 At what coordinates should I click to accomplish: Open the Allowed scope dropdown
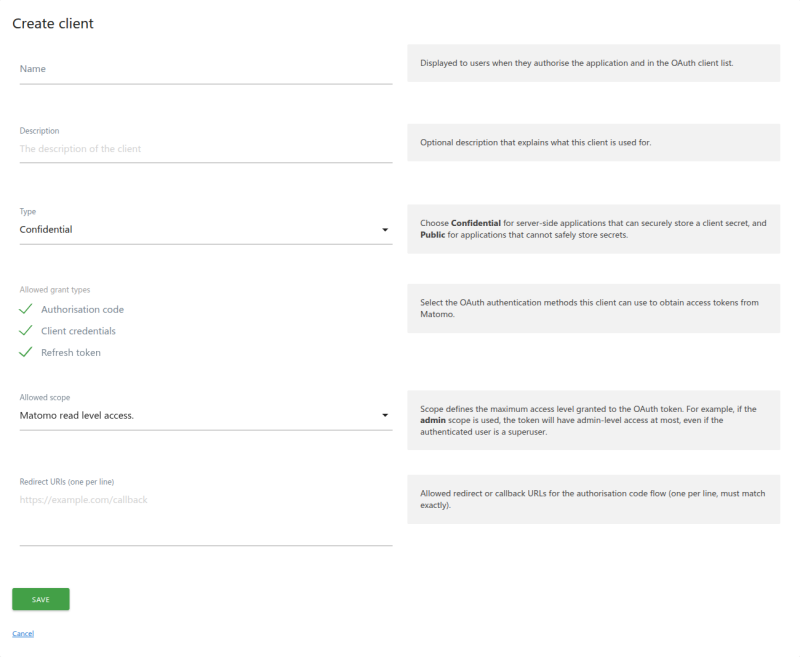(200, 413)
